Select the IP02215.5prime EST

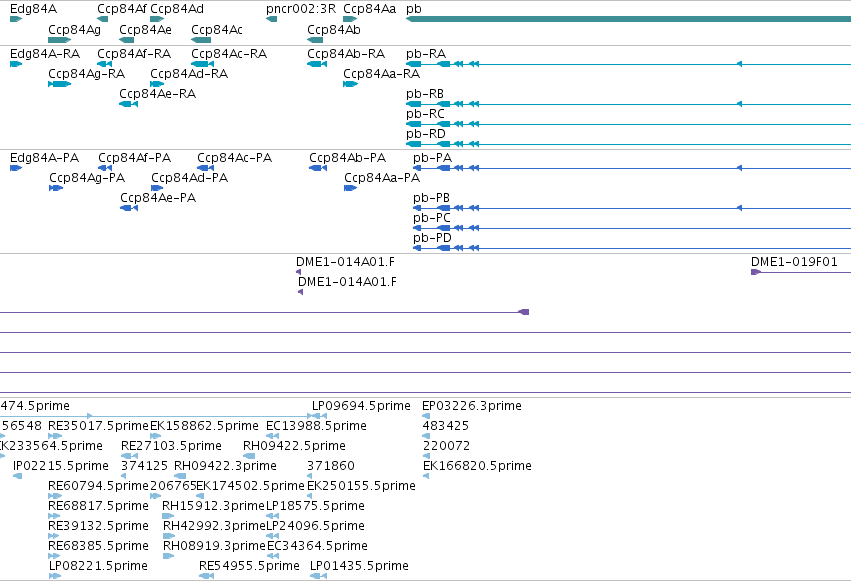17,476
